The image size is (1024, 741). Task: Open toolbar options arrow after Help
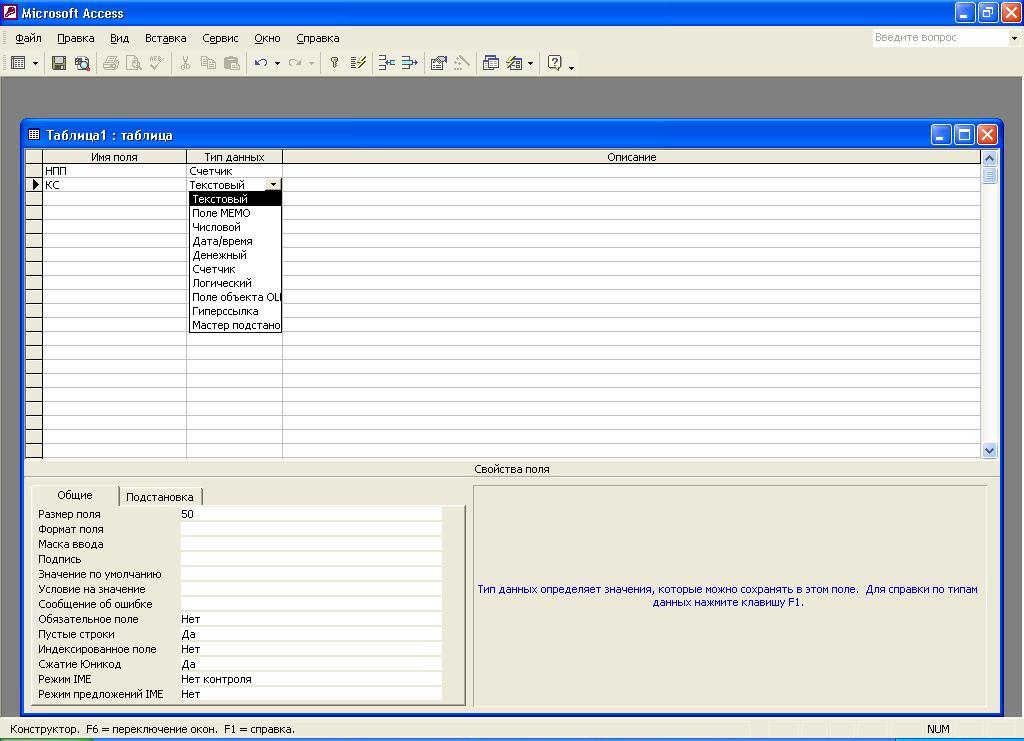point(571,67)
